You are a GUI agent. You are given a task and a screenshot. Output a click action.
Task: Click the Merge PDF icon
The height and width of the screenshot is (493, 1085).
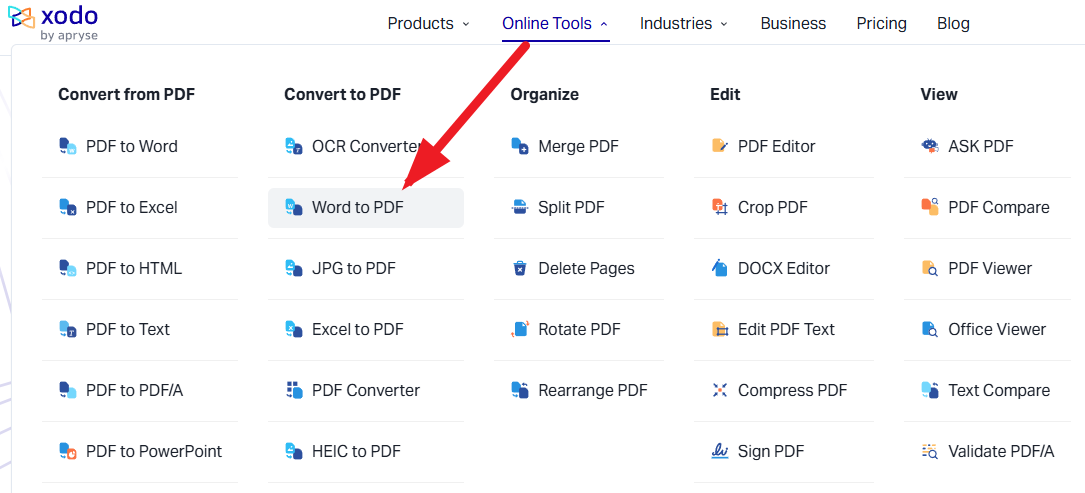[520, 146]
